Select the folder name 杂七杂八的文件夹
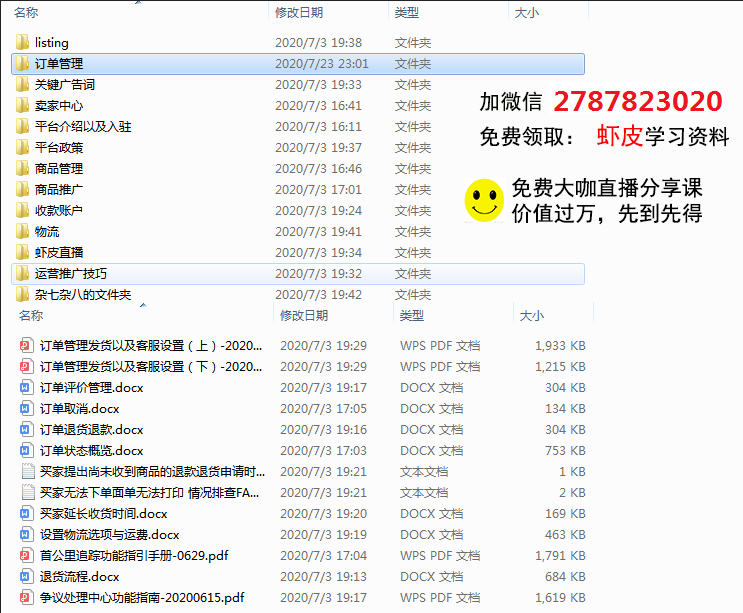The width and height of the screenshot is (743, 613). coord(83,294)
